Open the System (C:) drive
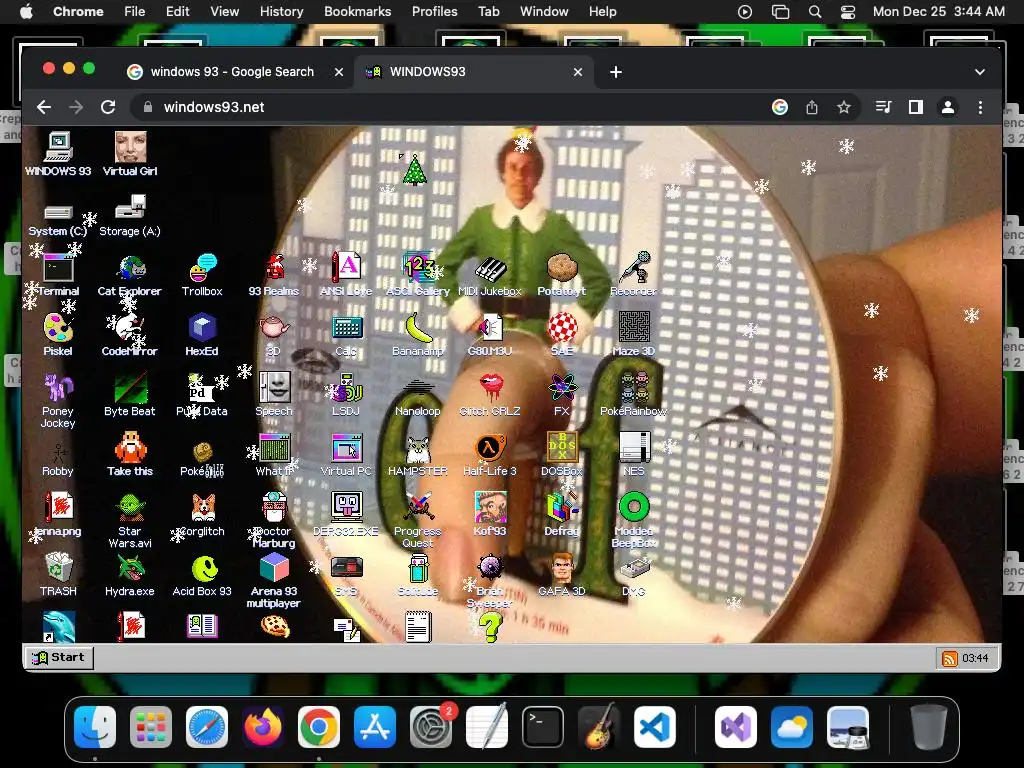Image resolution: width=1024 pixels, height=768 pixels. pyautogui.click(x=58, y=219)
